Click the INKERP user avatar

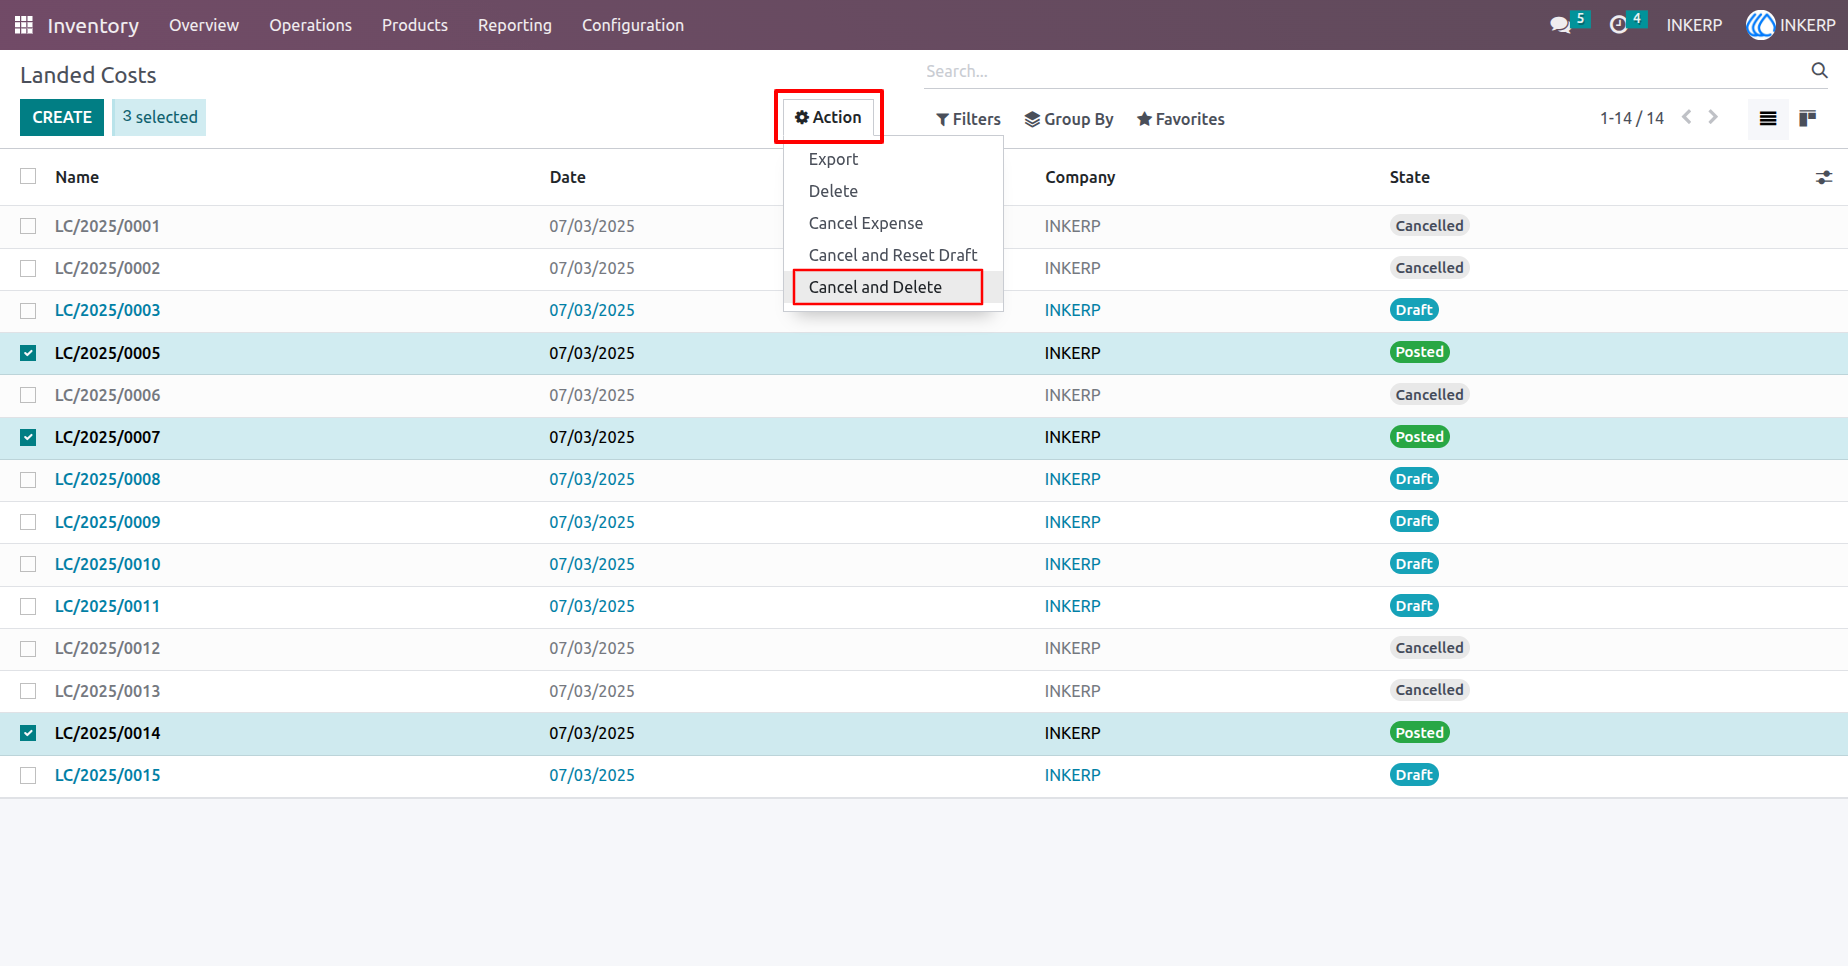click(x=1760, y=25)
